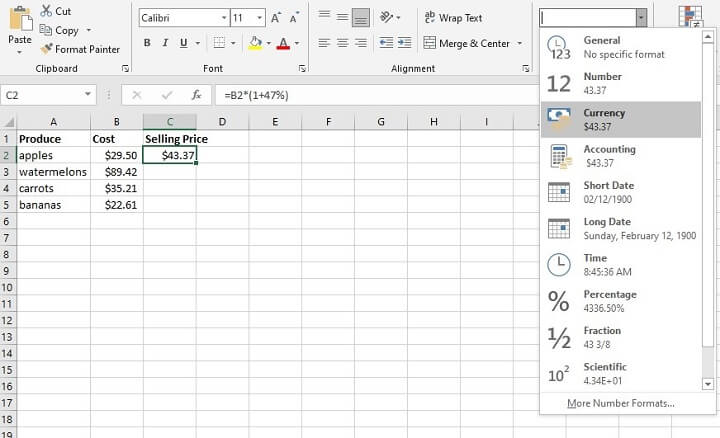Set Middle Align vertical alignment
The width and height of the screenshot is (720, 438).
[x=342, y=17]
